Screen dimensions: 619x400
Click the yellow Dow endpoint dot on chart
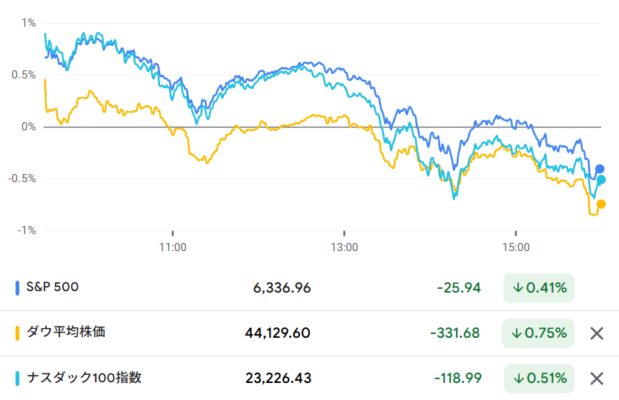point(601,204)
